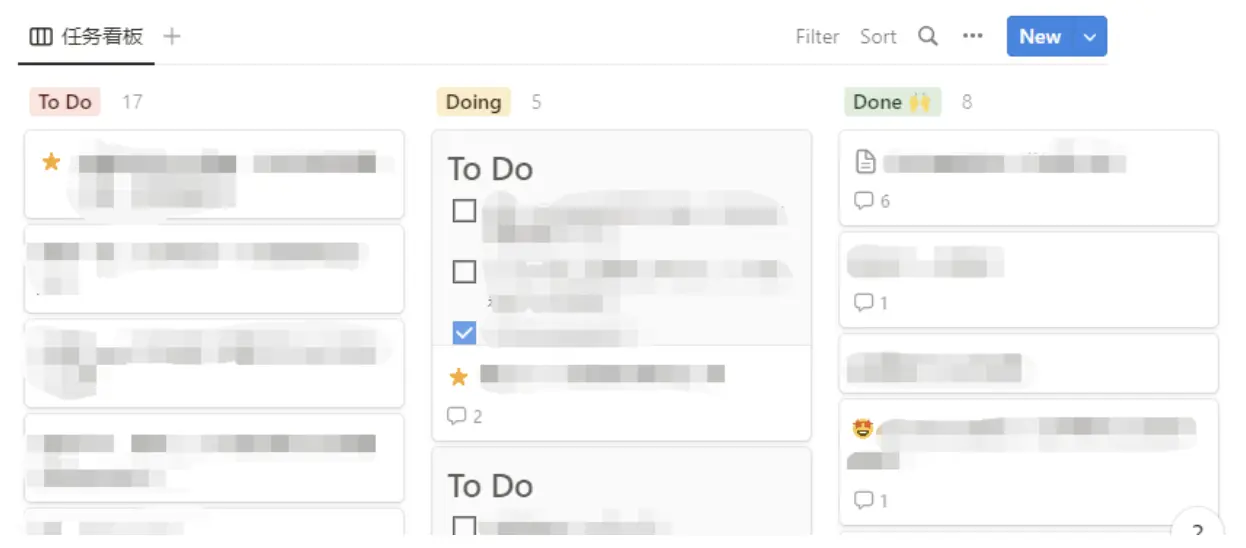The width and height of the screenshot is (1246, 548).
Task: Click the pink To Do group label
Action: [x=65, y=102]
